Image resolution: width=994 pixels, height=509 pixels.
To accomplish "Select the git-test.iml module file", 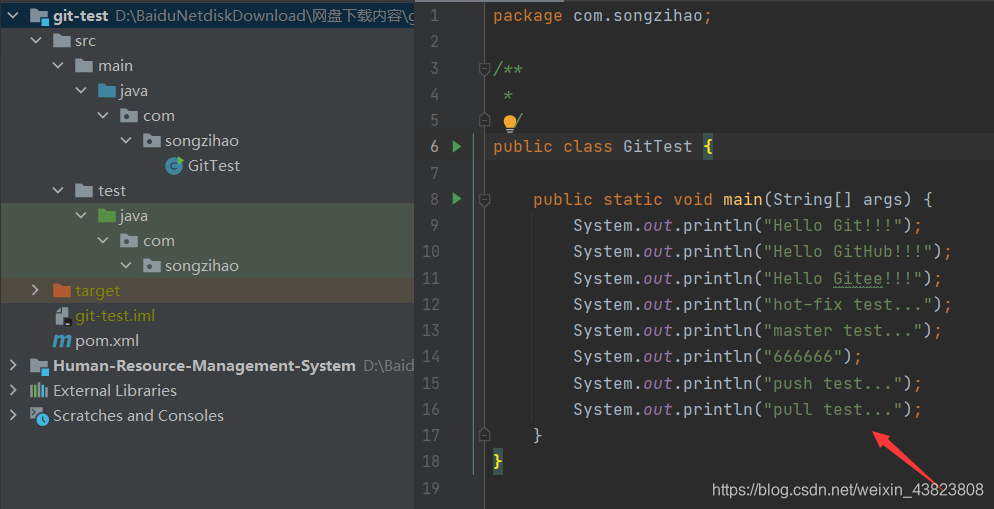I will click(x=114, y=316).
